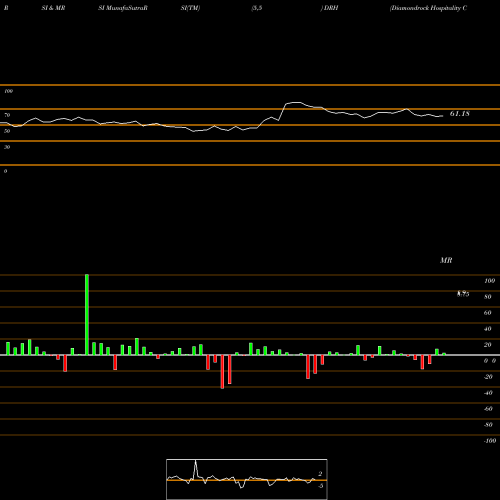Click the MR axis label 60
Image resolution: width=500 pixels, height=500 pixels.
pyautogui.click(x=488, y=313)
